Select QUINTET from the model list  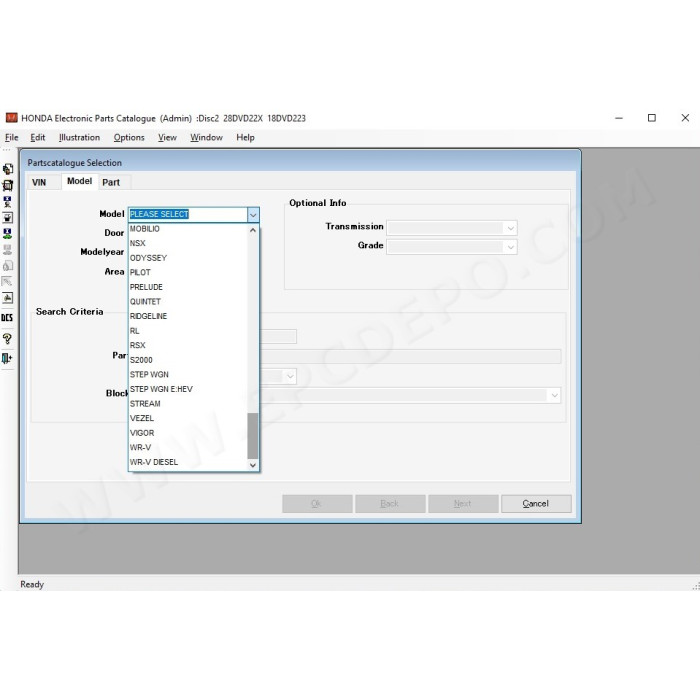(x=188, y=302)
